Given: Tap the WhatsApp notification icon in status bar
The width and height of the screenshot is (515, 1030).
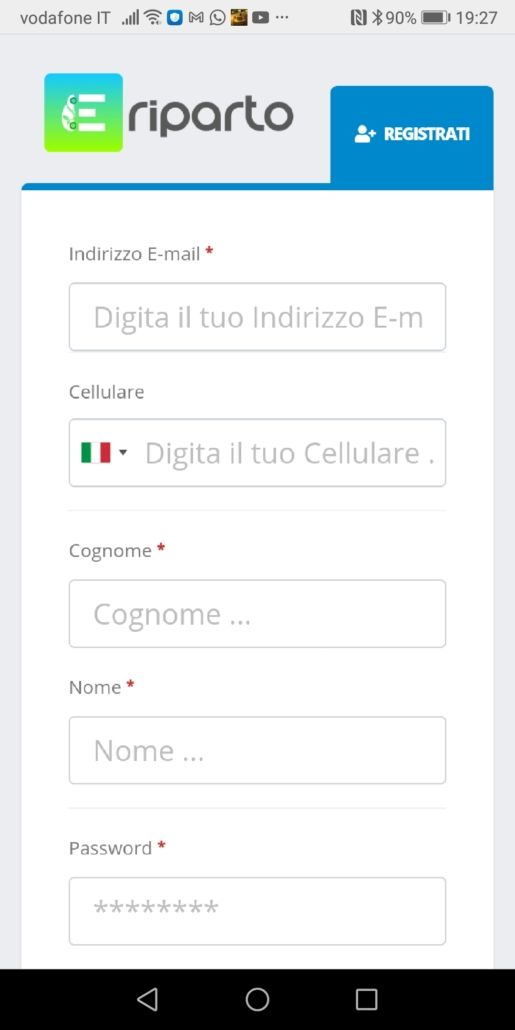Looking at the screenshot, I should (x=217, y=18).
